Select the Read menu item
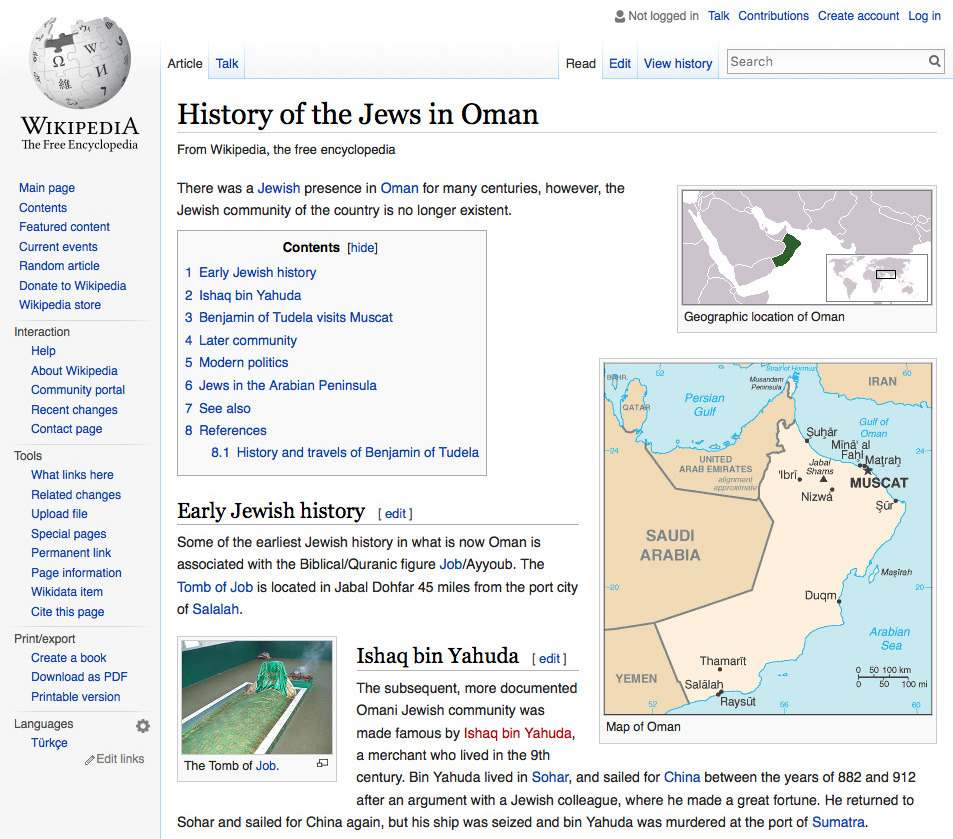 coord(580,63)
